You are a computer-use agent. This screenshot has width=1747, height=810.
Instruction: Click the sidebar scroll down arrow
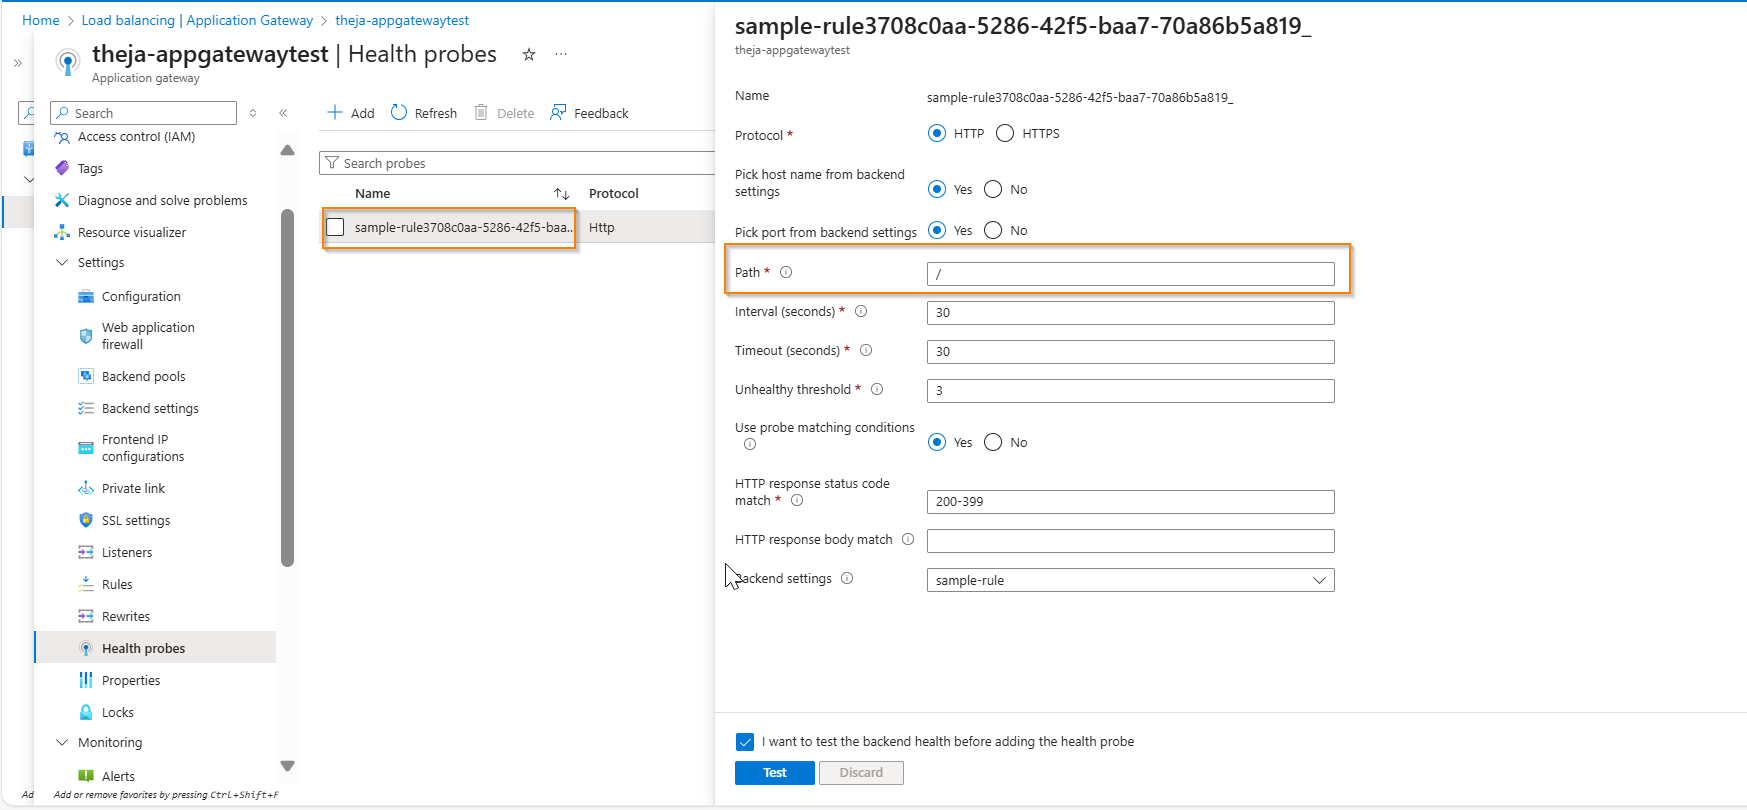coord(287,766)
